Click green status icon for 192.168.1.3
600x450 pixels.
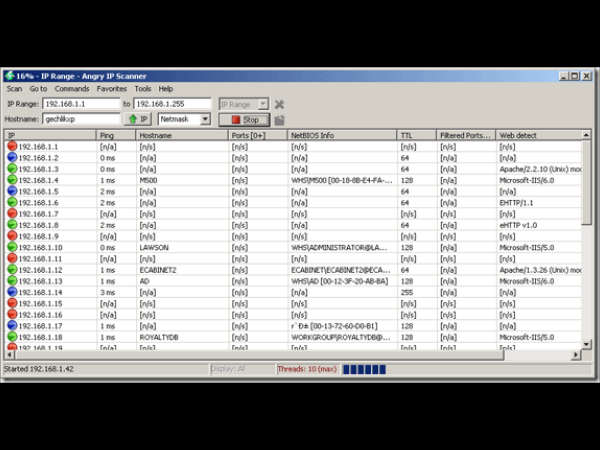pos(12,169)
